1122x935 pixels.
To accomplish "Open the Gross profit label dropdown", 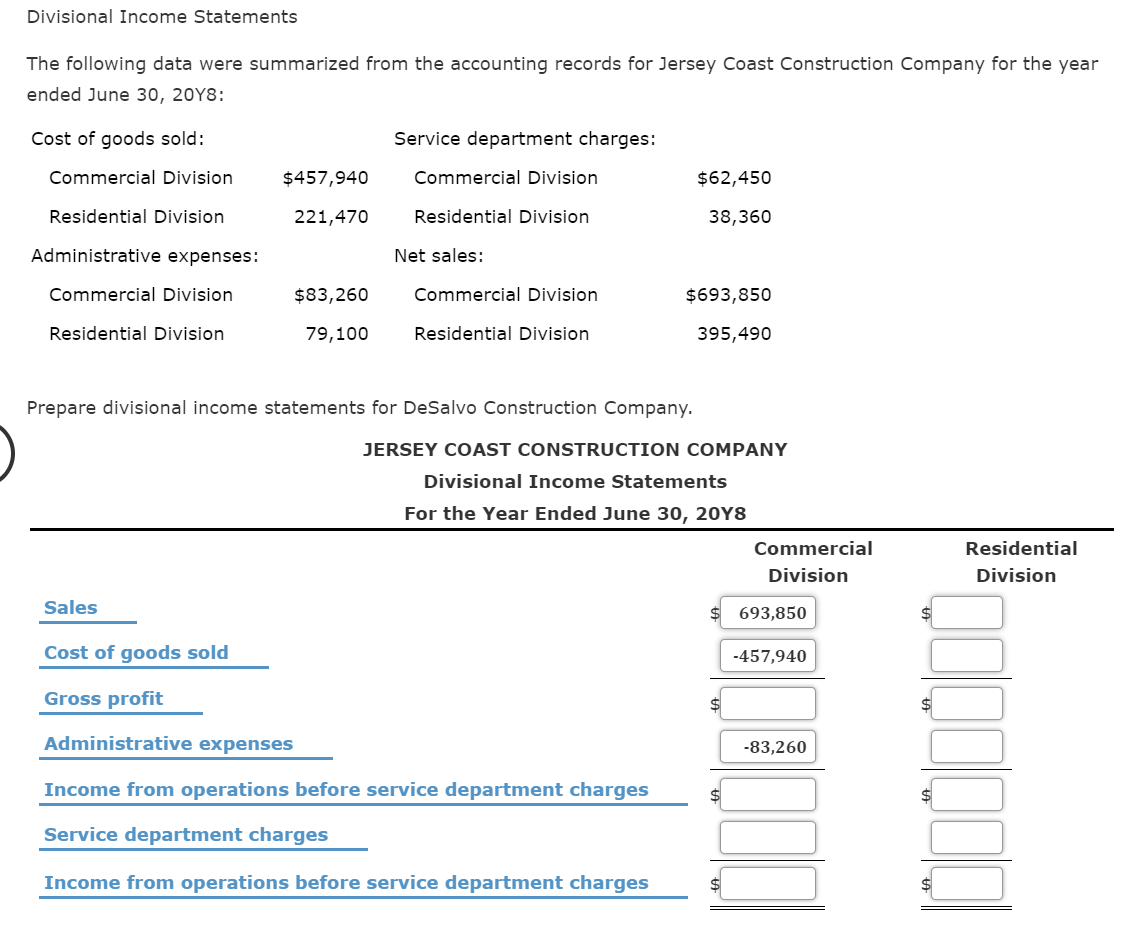I will pos(121,700).
